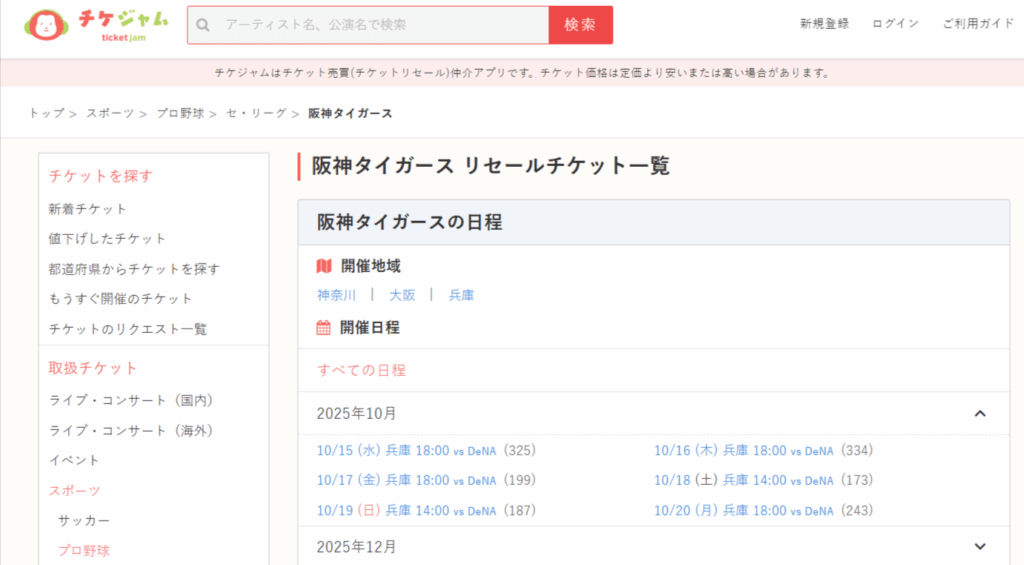
Task: Click the artist name search field
Action: pos(380,25)
